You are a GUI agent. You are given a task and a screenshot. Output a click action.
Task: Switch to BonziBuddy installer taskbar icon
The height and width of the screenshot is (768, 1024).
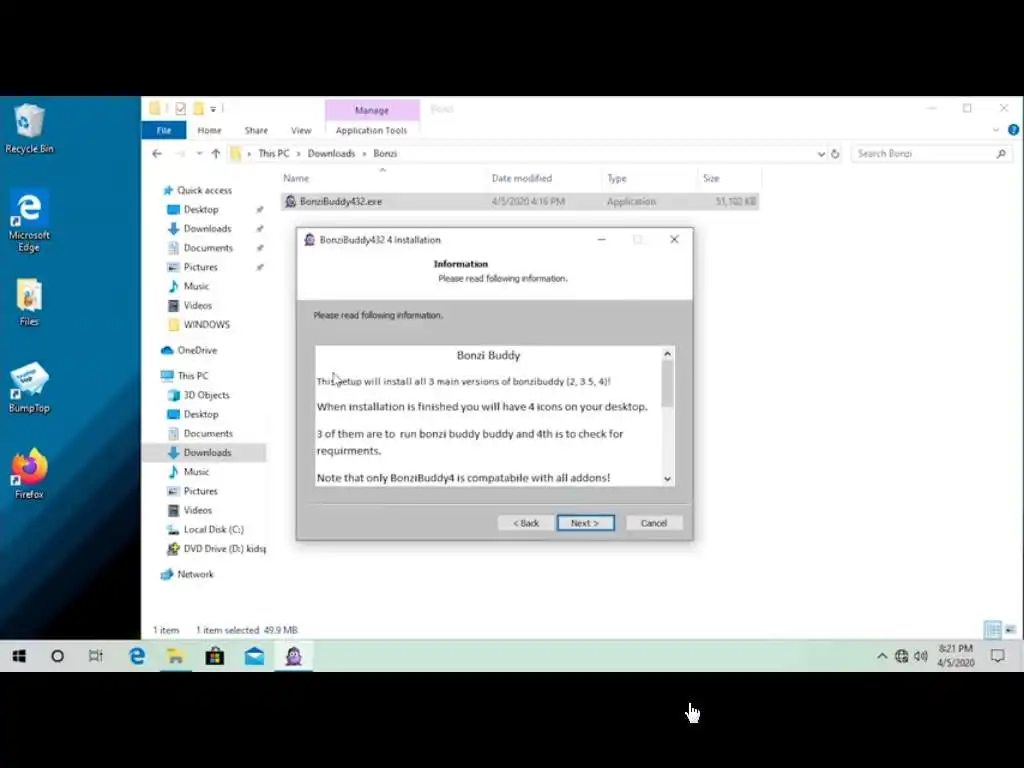point(294,656)
